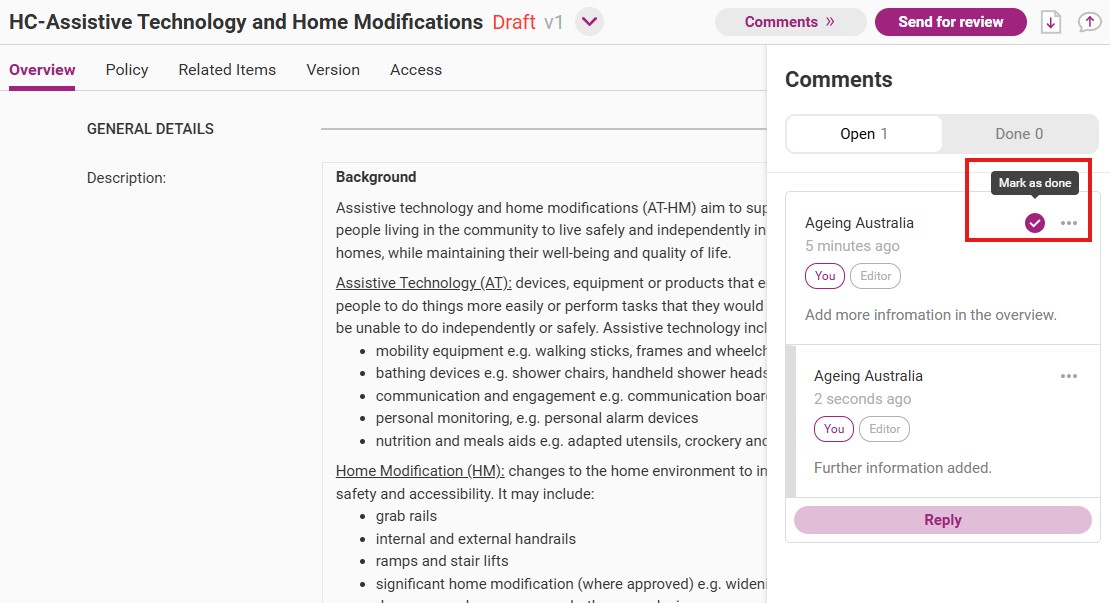
Task: Select the Access tab
Action: [x=416, y=69]
